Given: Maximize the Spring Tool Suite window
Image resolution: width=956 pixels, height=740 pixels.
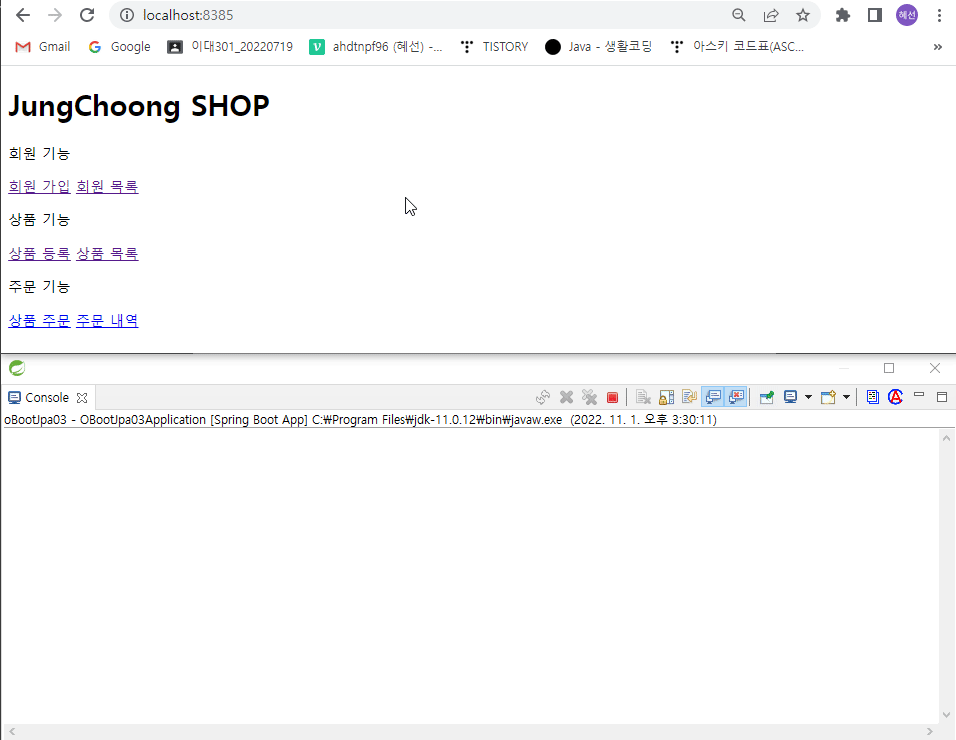Looking at the screenshot, I should (889, 368).
